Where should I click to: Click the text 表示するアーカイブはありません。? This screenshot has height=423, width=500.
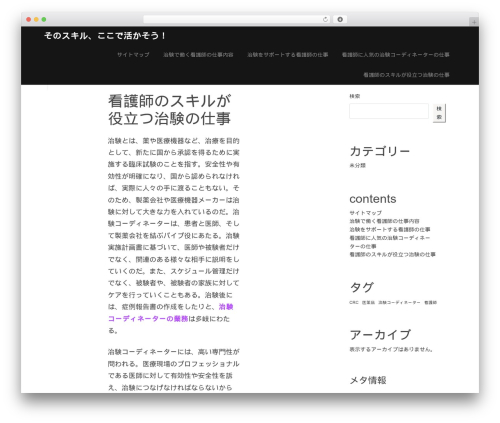tap(391, 350)
